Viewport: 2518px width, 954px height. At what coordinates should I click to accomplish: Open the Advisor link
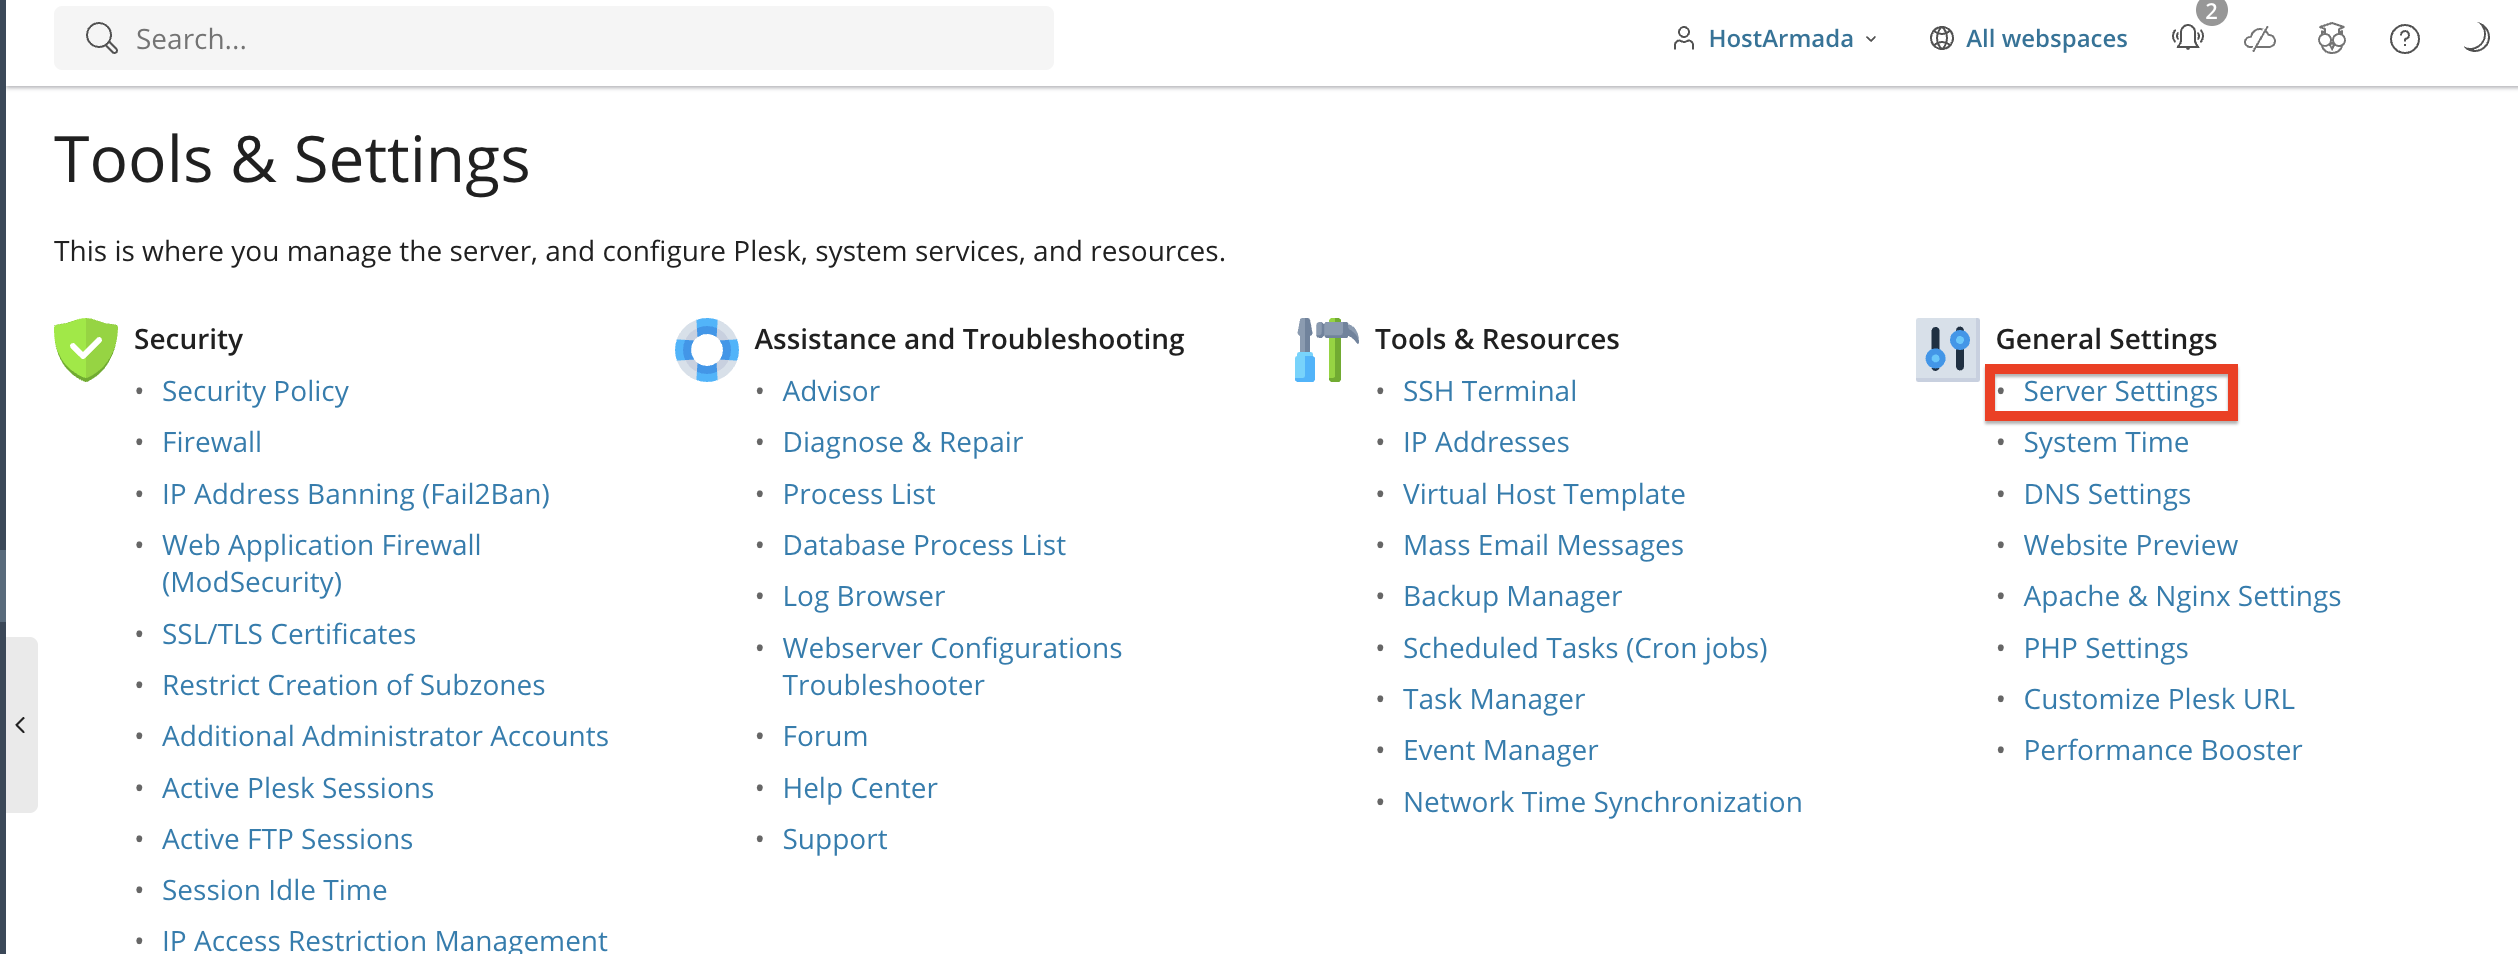[x=831, y=391]
